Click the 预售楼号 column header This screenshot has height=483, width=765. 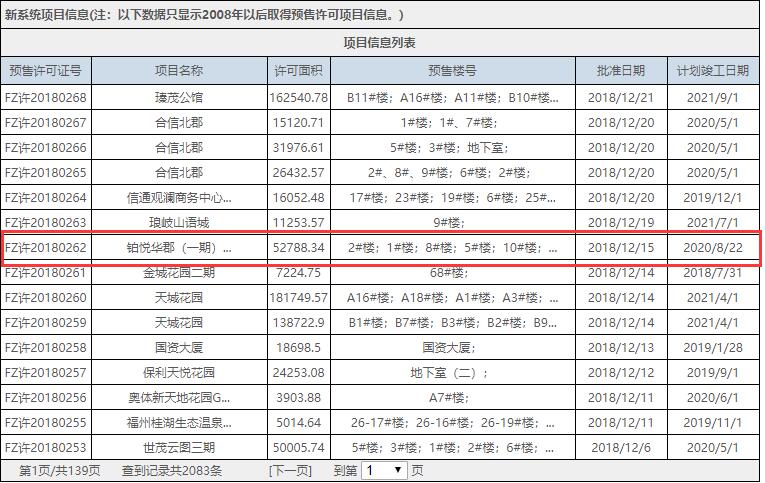click(452, 71)
